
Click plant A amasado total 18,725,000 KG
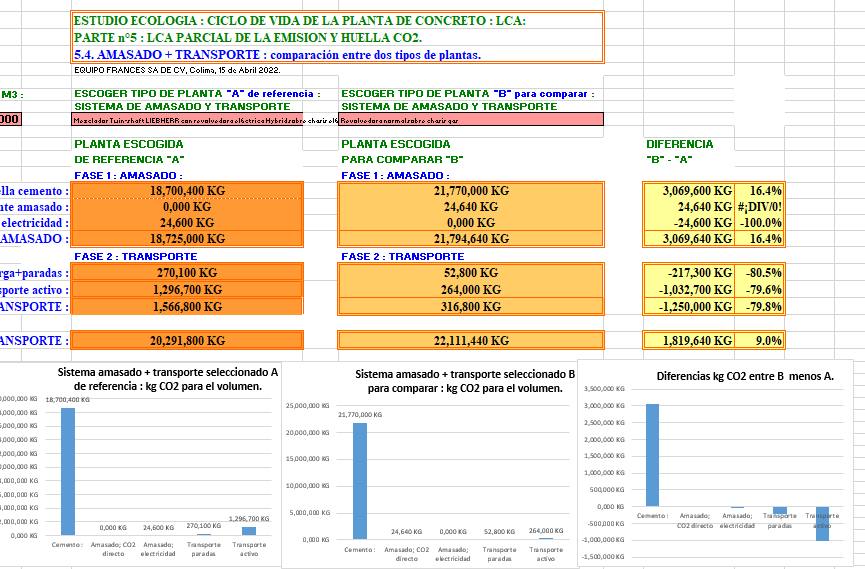(x=187, y=239)
